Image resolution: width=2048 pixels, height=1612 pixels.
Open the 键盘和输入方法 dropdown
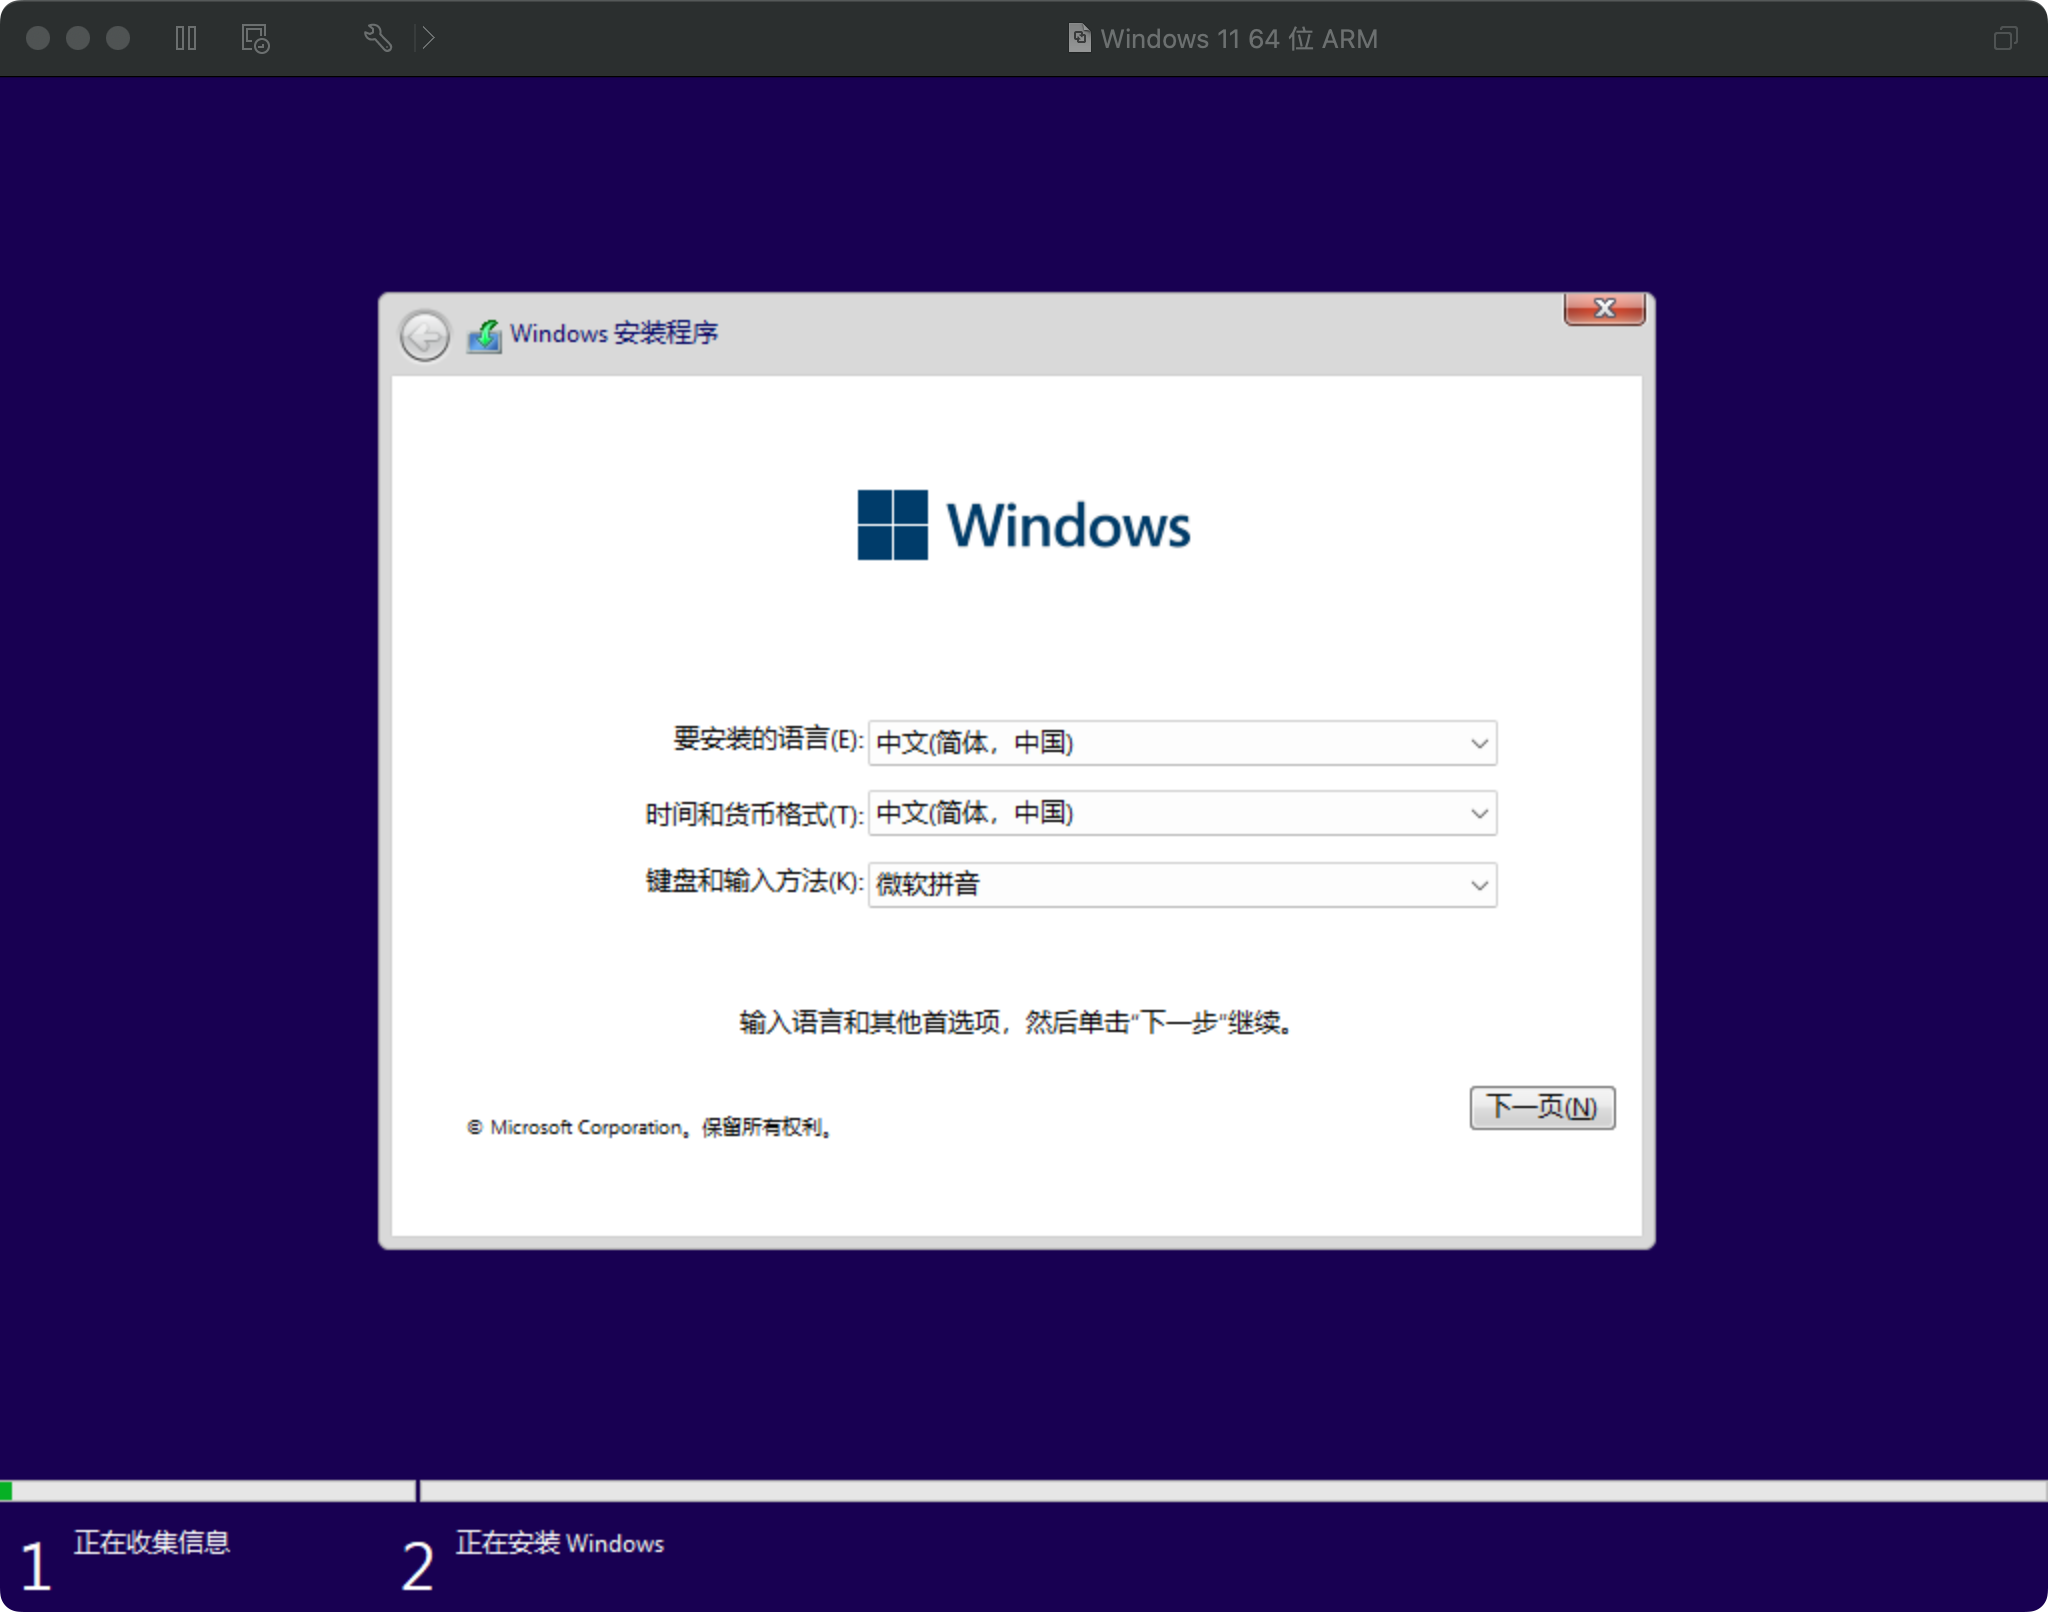(1182, 885)
